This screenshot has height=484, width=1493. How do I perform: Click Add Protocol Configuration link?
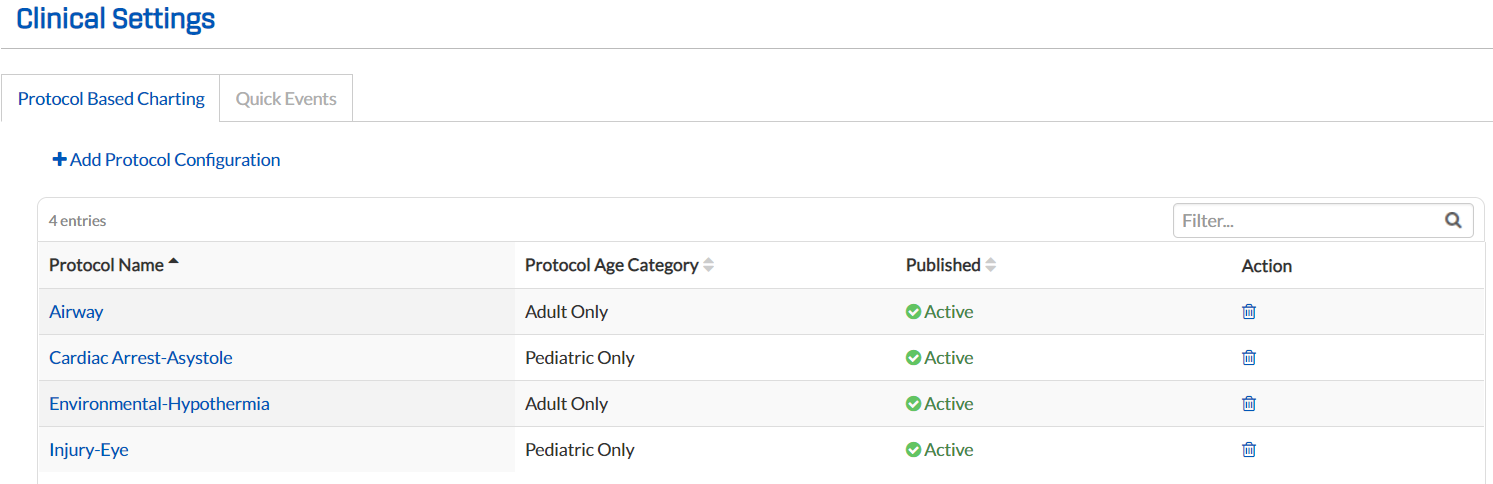(x=175, y=160)
